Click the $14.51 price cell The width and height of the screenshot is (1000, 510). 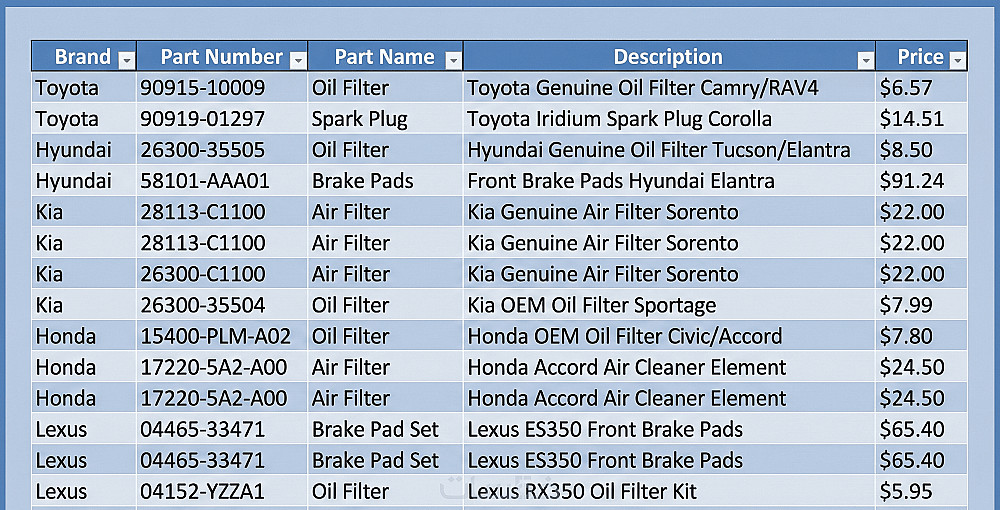point(911,119)
